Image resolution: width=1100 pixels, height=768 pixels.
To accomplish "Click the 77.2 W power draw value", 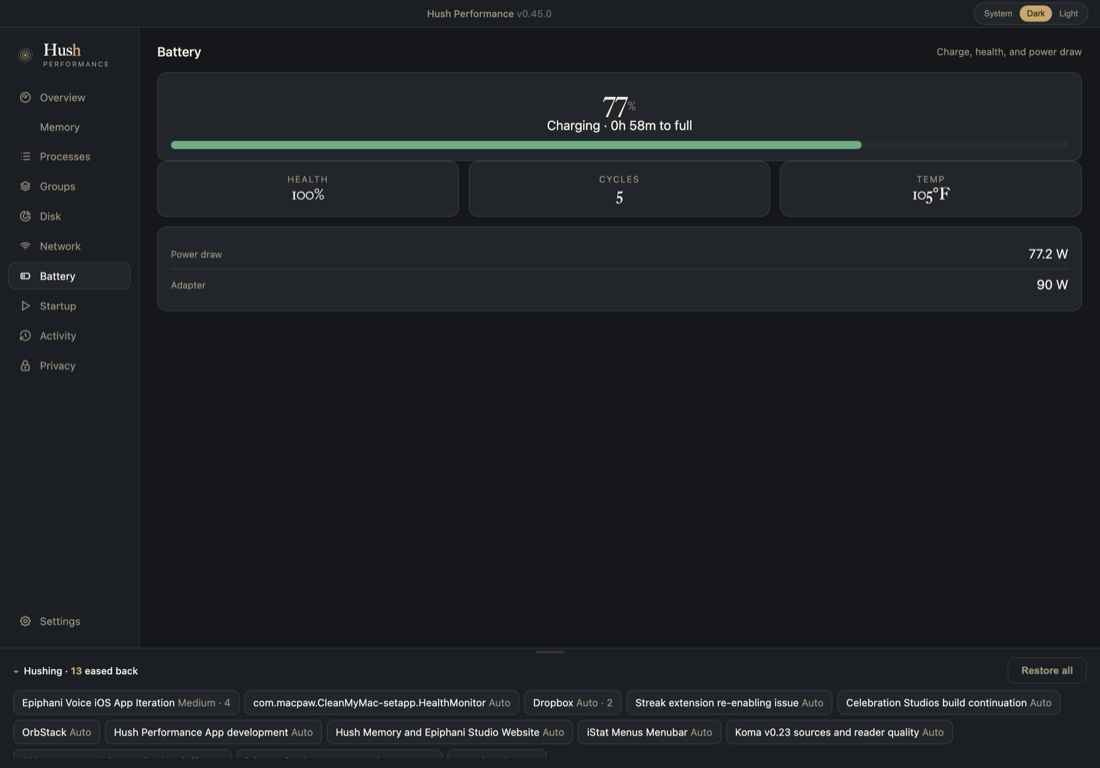I will (x=1048, y=254).
